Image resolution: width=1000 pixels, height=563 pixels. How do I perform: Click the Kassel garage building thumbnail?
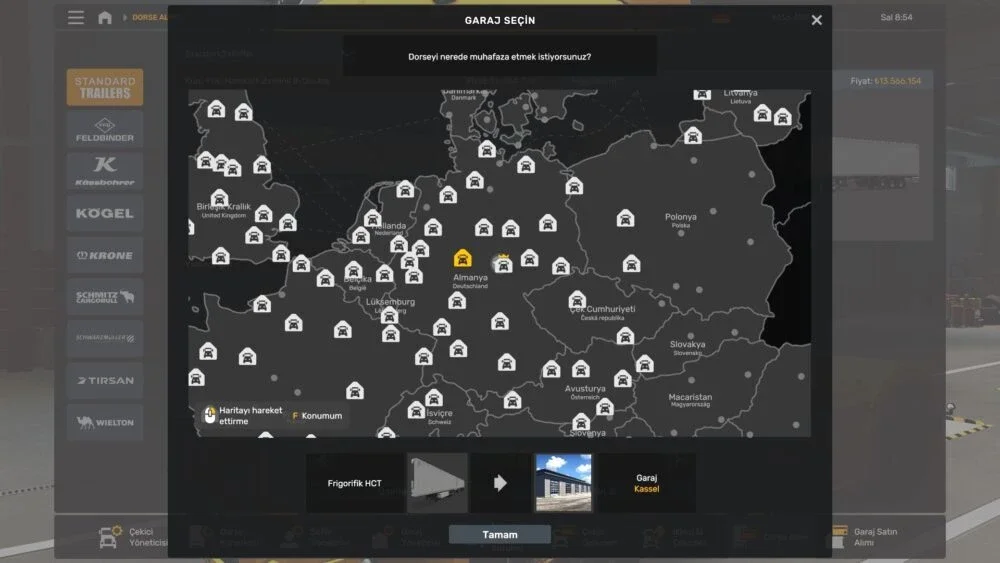tap(563, 483)
